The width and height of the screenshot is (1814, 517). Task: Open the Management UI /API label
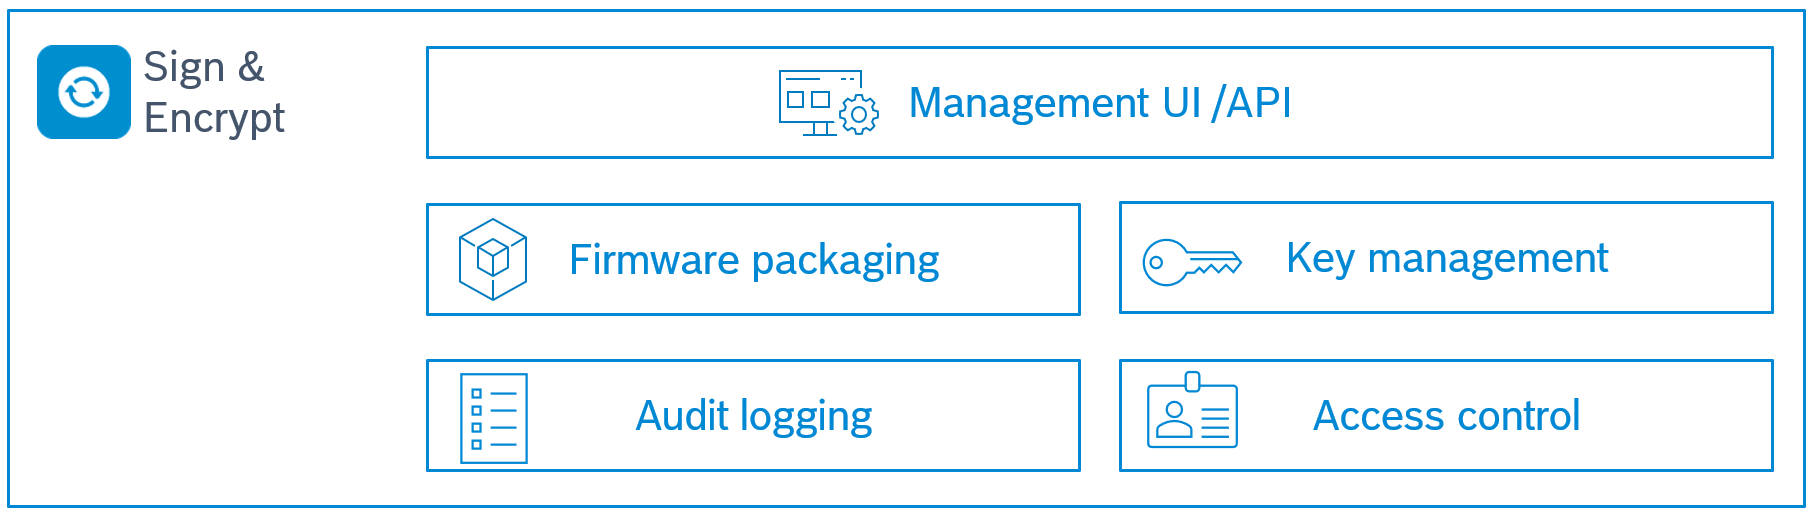(x=1099, y=103)
